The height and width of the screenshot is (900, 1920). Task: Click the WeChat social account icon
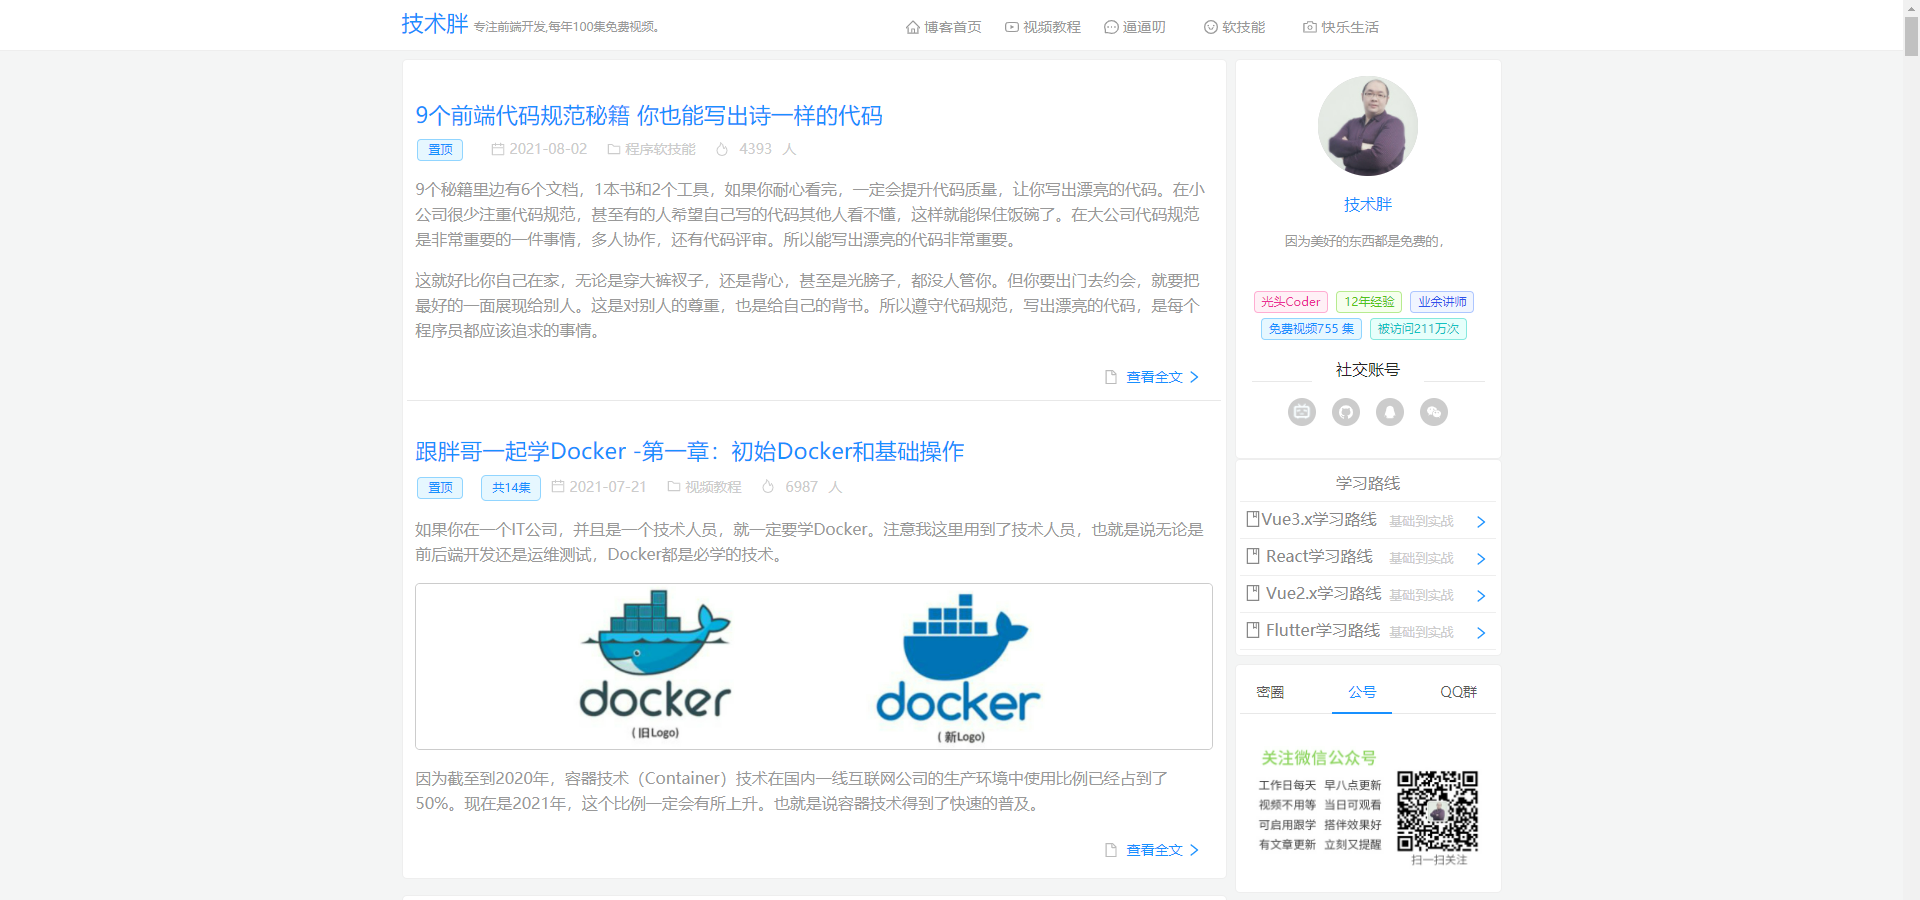(1434, 412)
